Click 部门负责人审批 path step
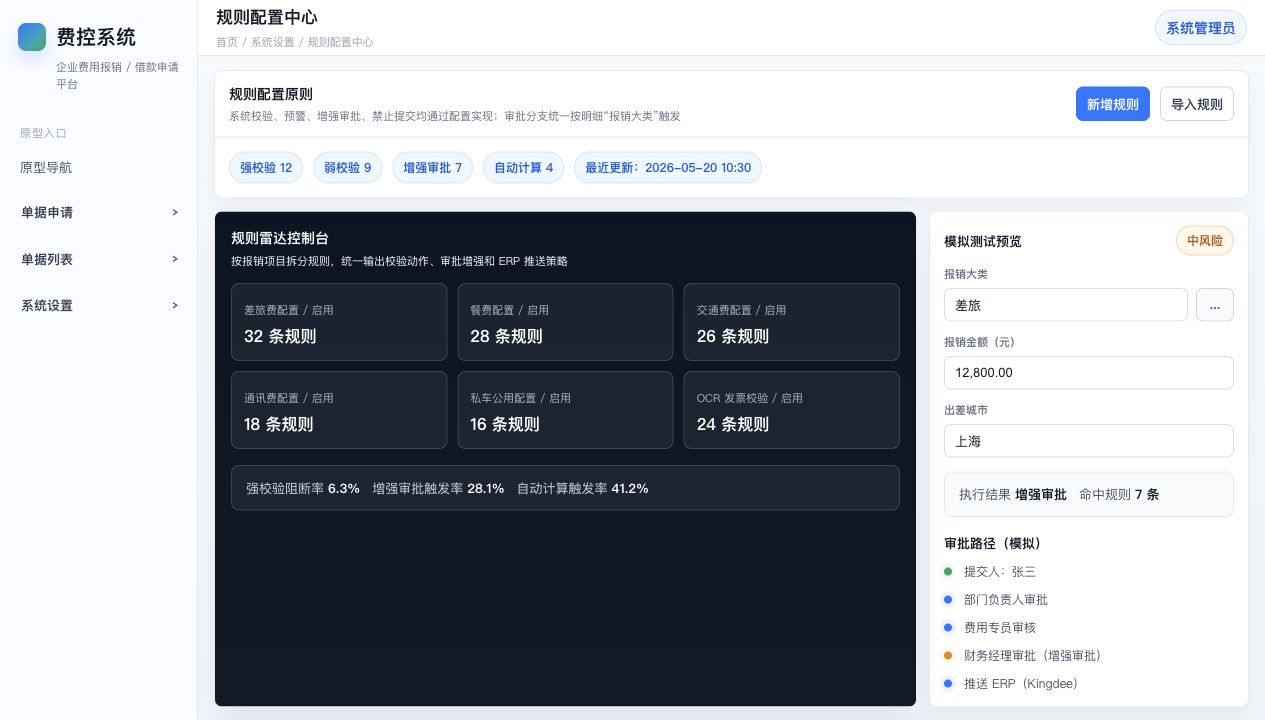This screenshot has width=1265, height=720. coord(1006,600)
